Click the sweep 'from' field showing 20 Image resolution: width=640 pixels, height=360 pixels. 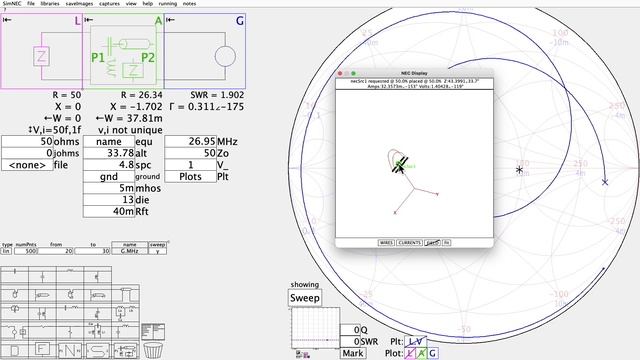click(x=55, y=251)
